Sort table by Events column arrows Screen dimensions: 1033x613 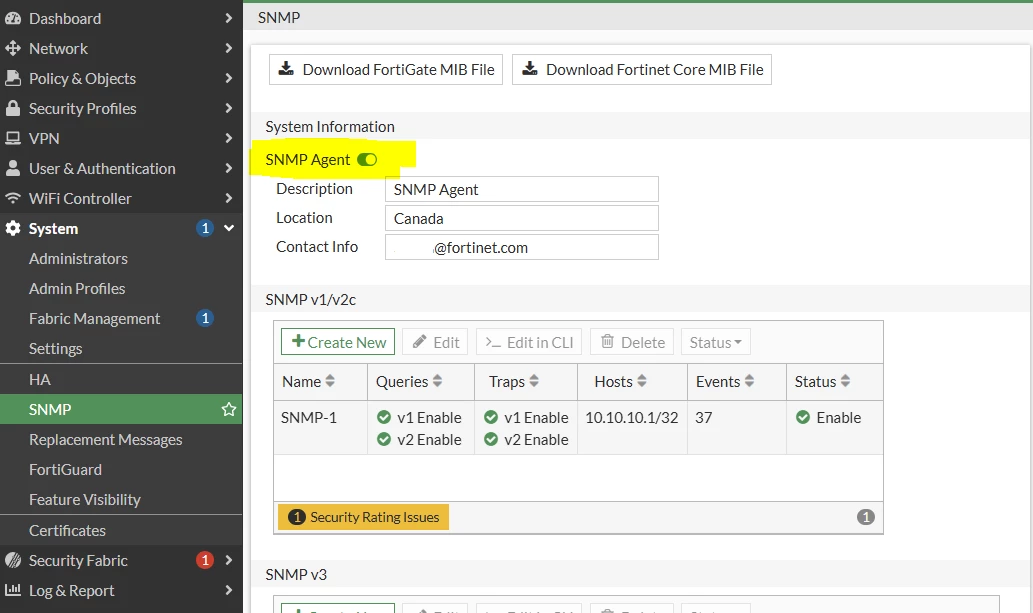tap(749, 381)
